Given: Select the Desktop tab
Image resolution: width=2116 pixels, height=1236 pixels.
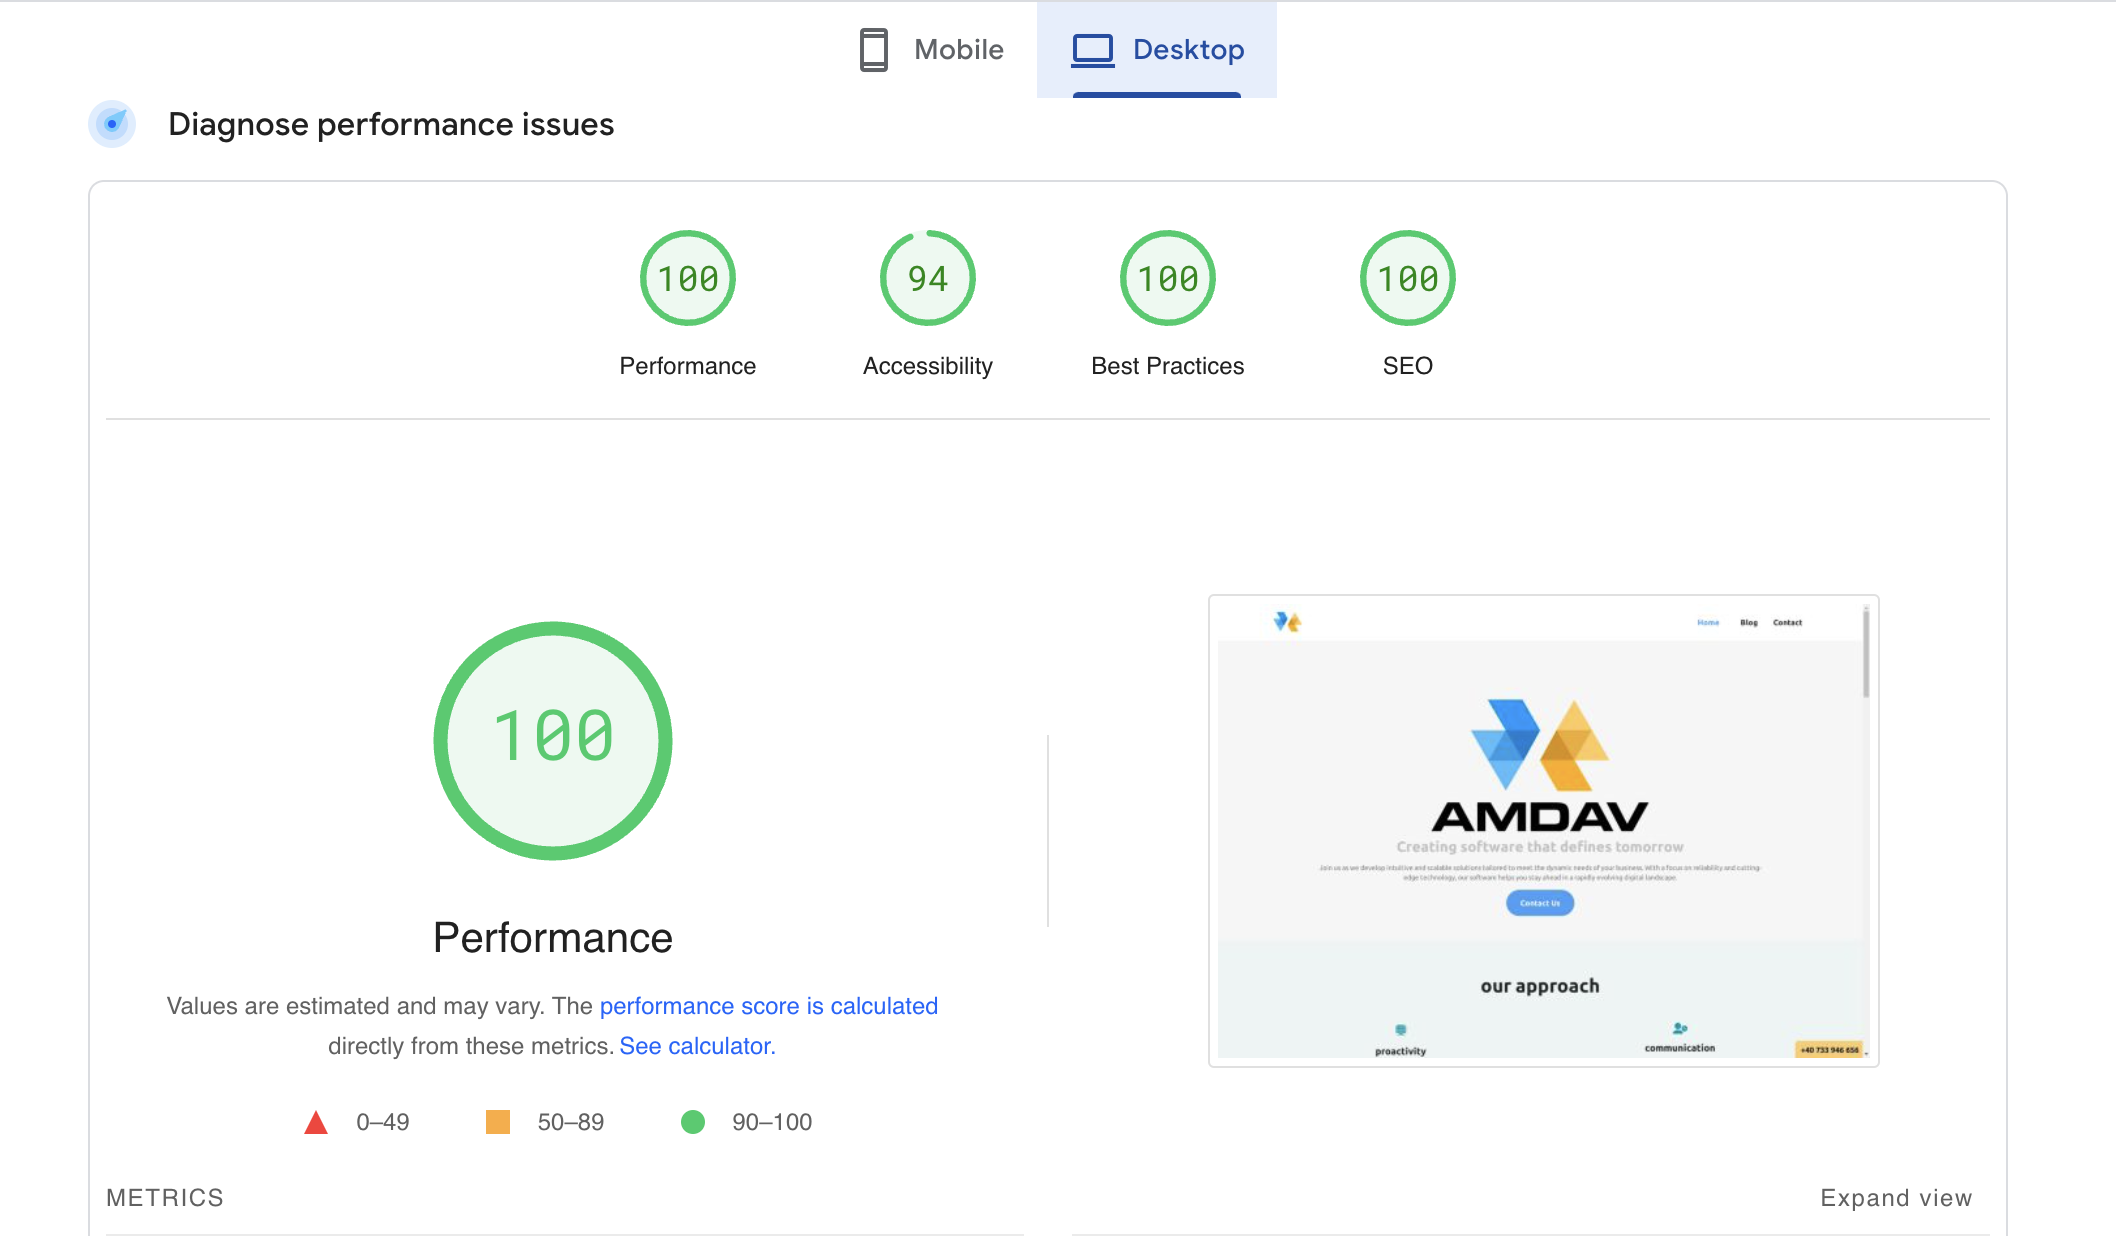Looking at the screenshot, I should pos(1157,50).
